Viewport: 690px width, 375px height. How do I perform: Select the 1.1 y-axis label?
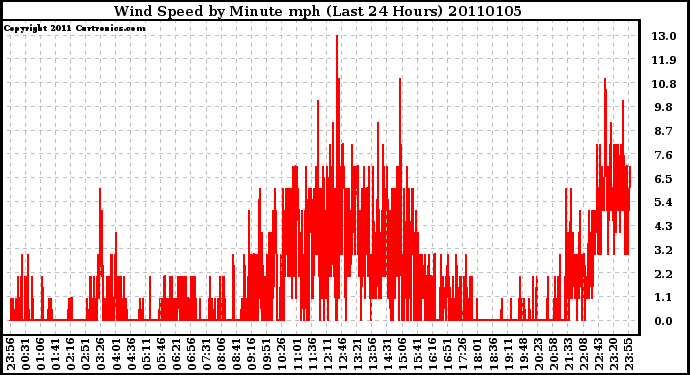coord(664,298)
